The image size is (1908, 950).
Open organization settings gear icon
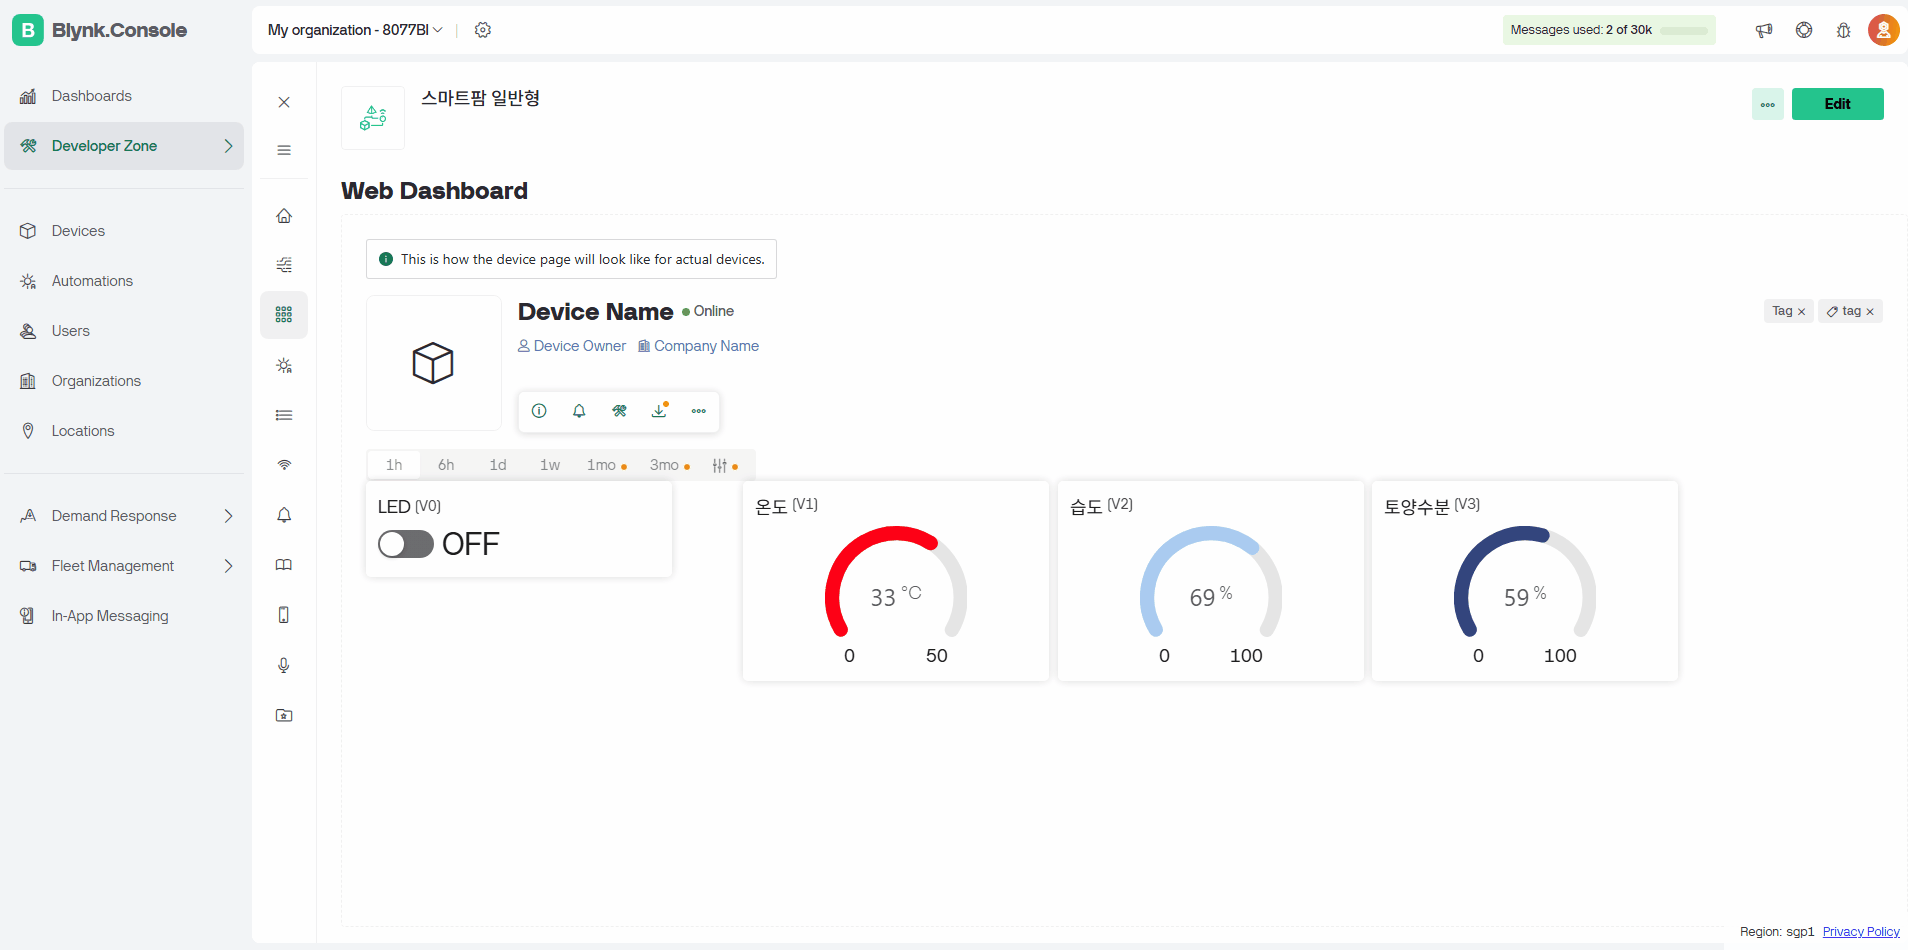[483, 30]
